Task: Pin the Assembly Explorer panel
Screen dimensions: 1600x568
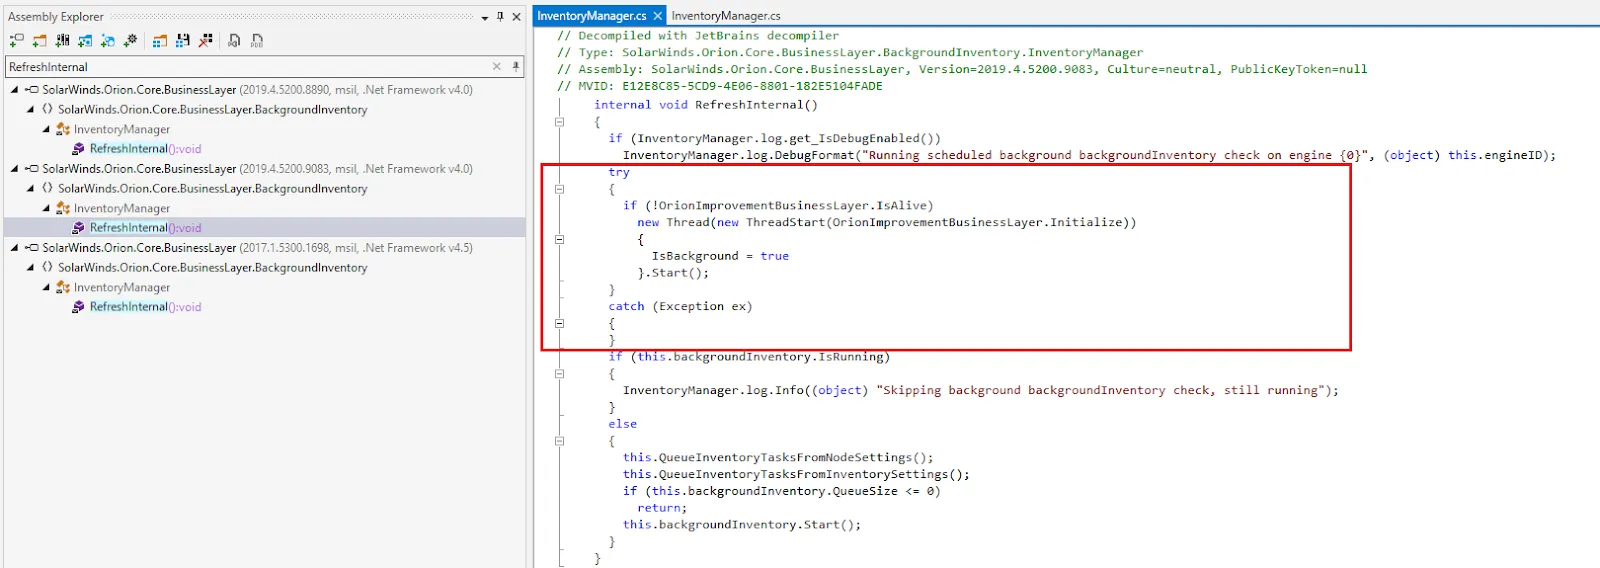Action: pyautogui.click(x=500, y=17)
